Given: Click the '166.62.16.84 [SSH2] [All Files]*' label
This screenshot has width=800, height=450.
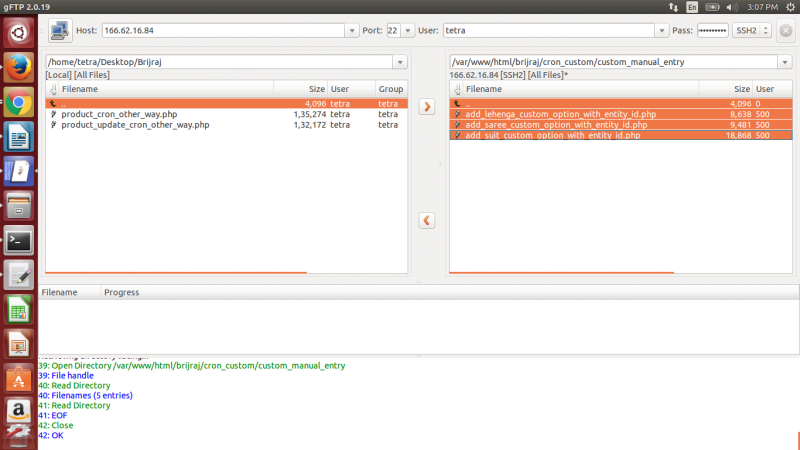Looking at the screenshot, I should click(509, 75).
